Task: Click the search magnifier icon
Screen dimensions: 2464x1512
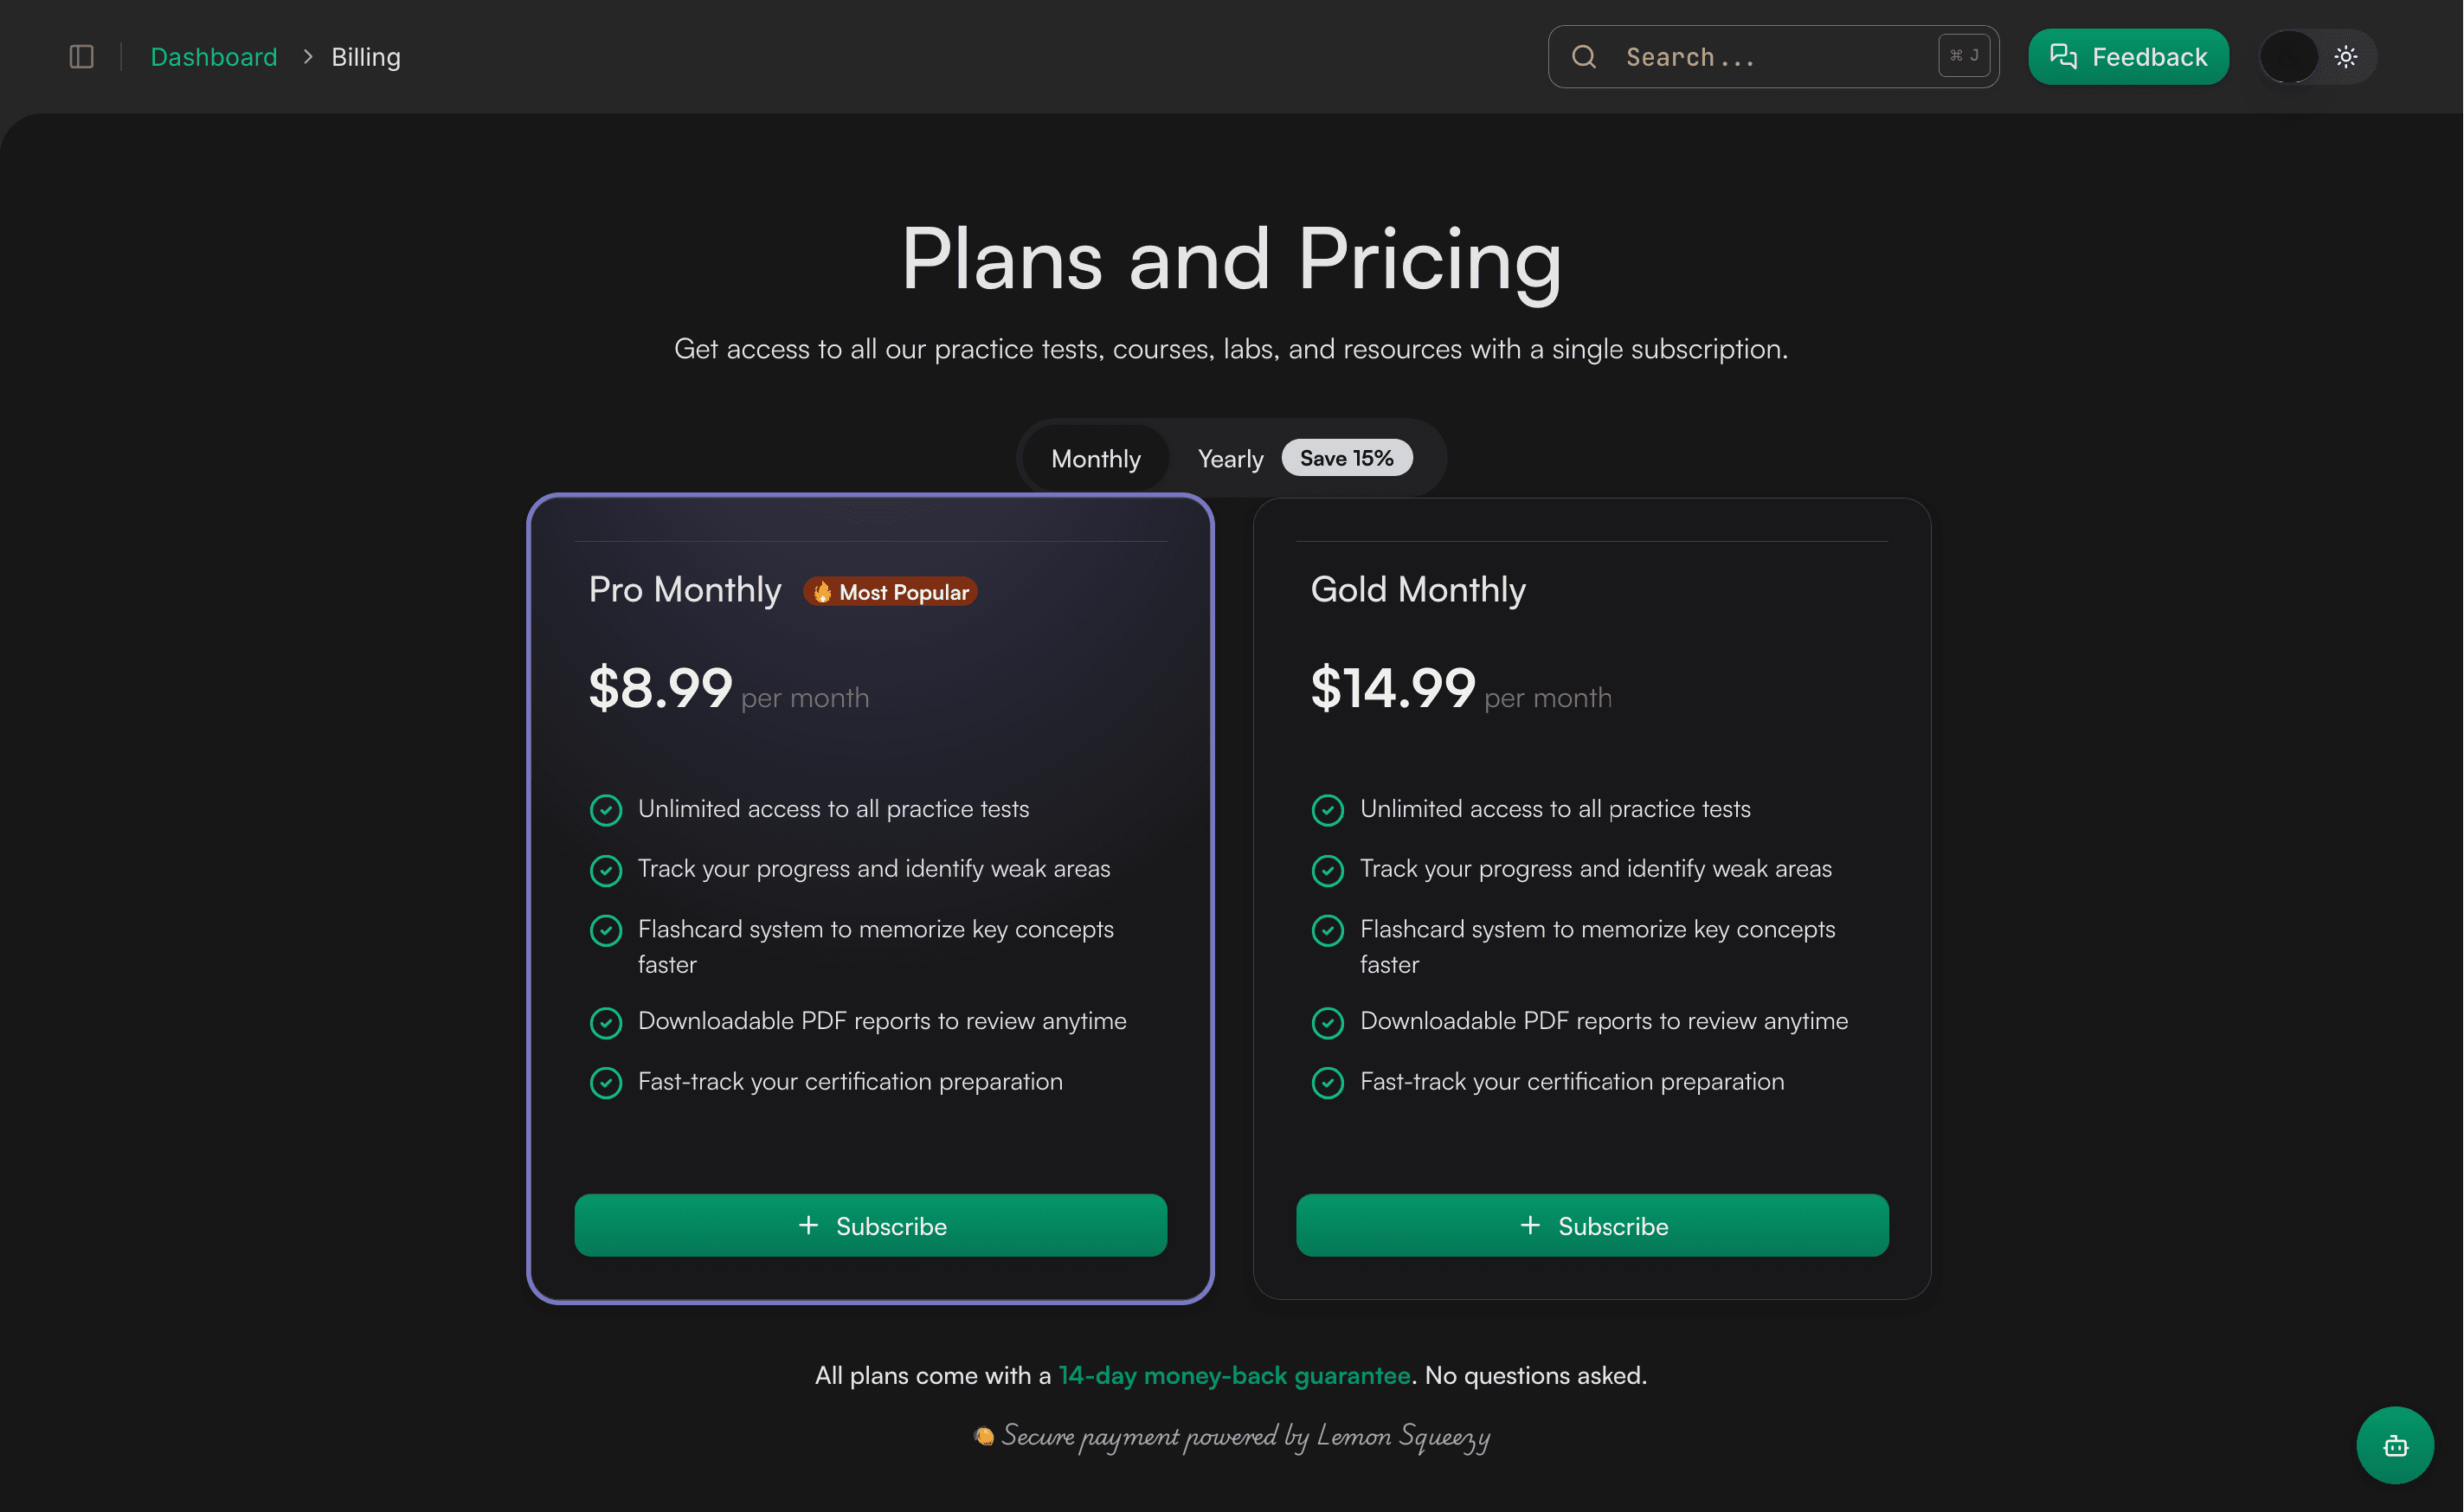Action: pyautogui.click(x=1584, y=57)
